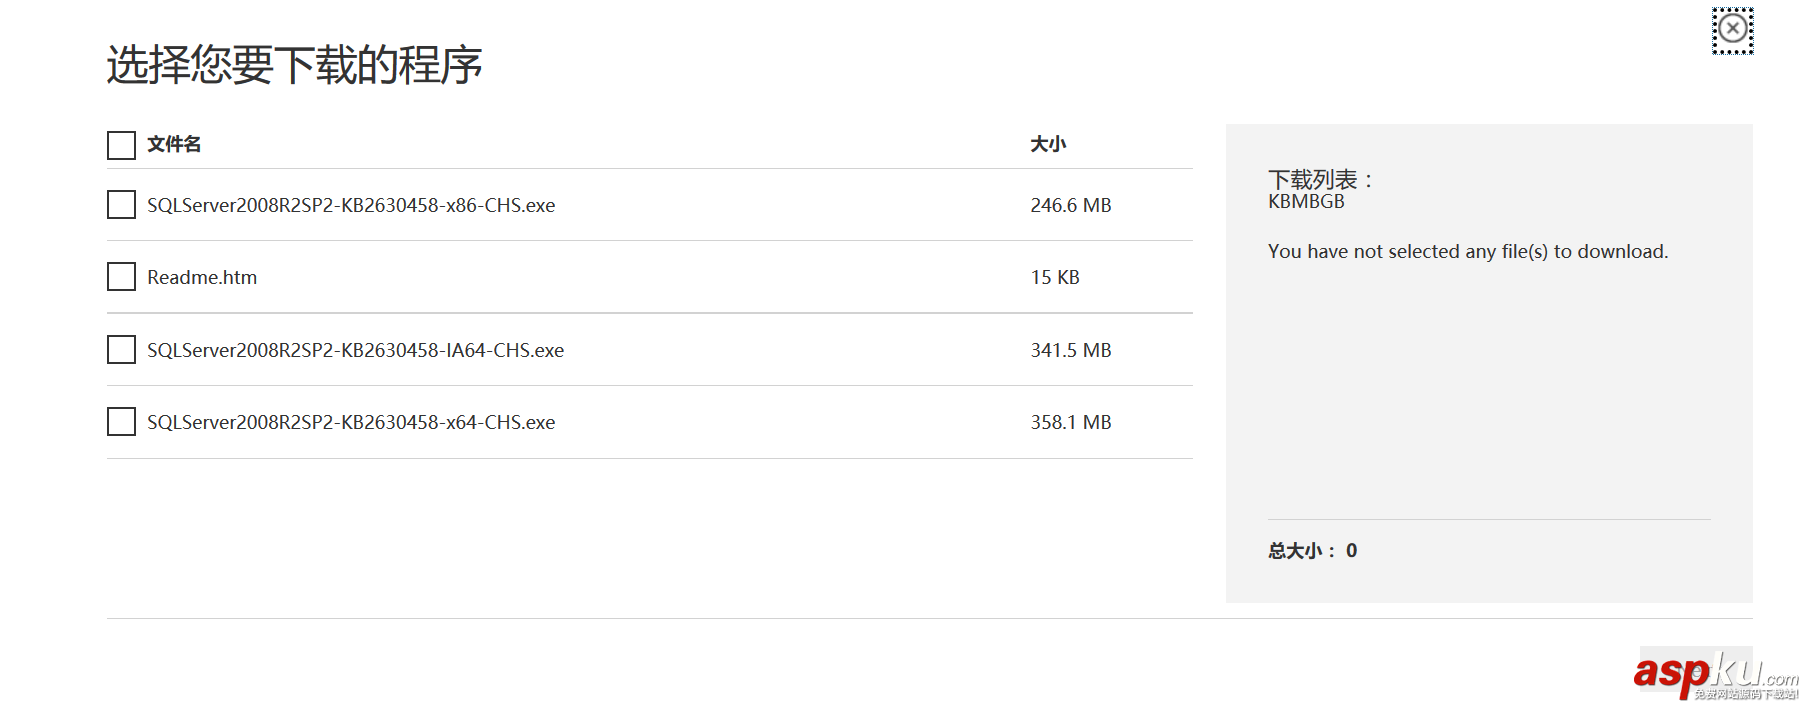Click the 文件名 column header
This screenshot has height=706, width=1804.
click(174, 144)
